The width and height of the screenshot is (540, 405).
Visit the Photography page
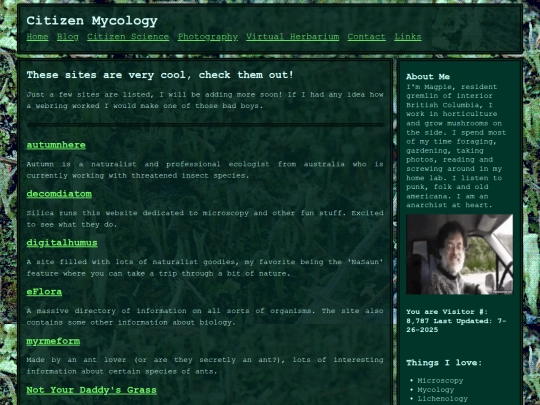click(x=208, y=37)
